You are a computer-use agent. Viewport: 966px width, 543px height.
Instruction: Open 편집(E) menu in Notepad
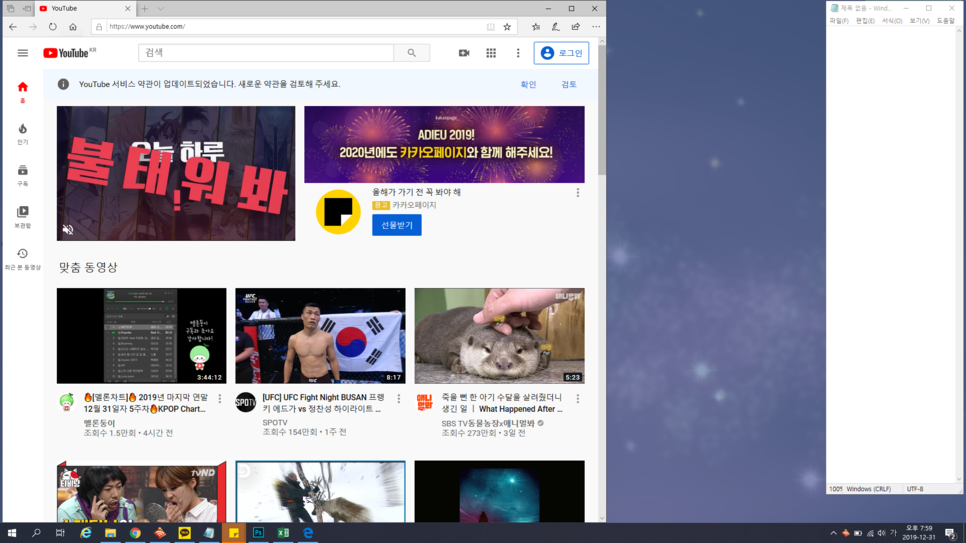pyautogui.click(x=865, y=21)
